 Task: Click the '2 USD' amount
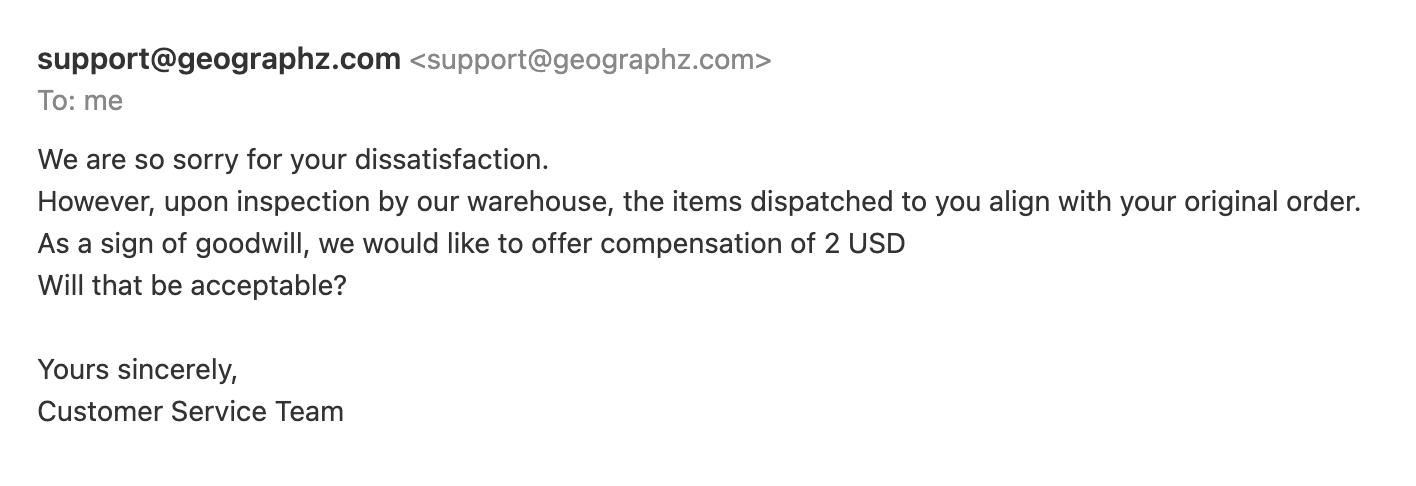[865, 244]
